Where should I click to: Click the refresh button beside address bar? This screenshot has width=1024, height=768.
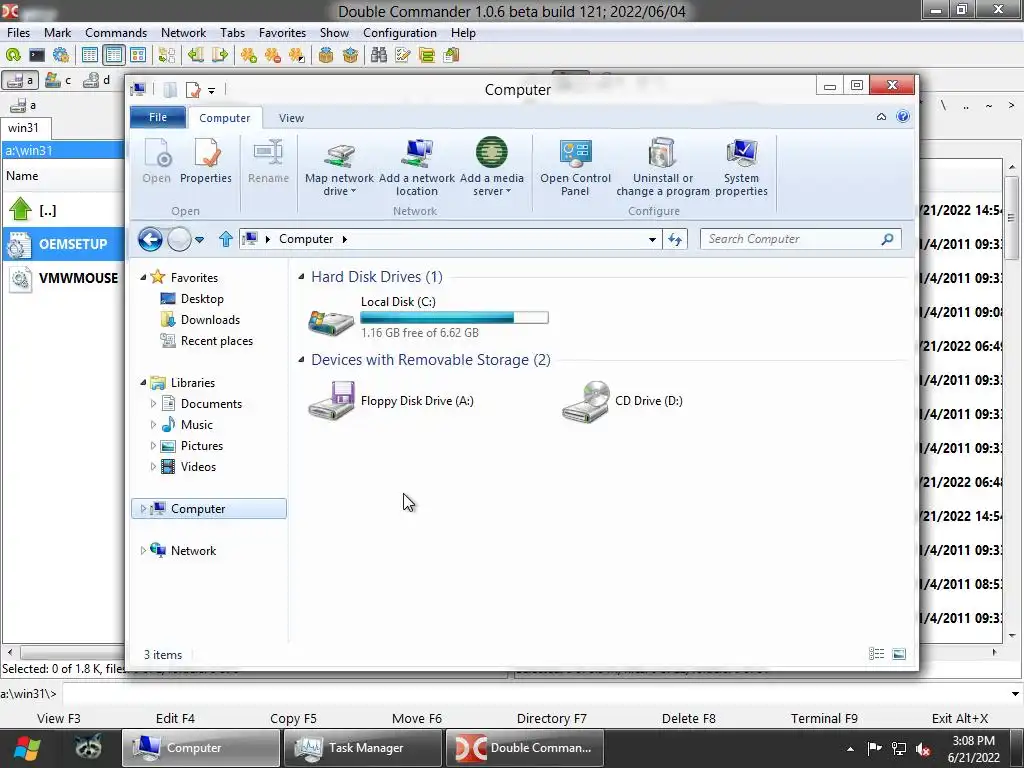click(x=675, y=239)
